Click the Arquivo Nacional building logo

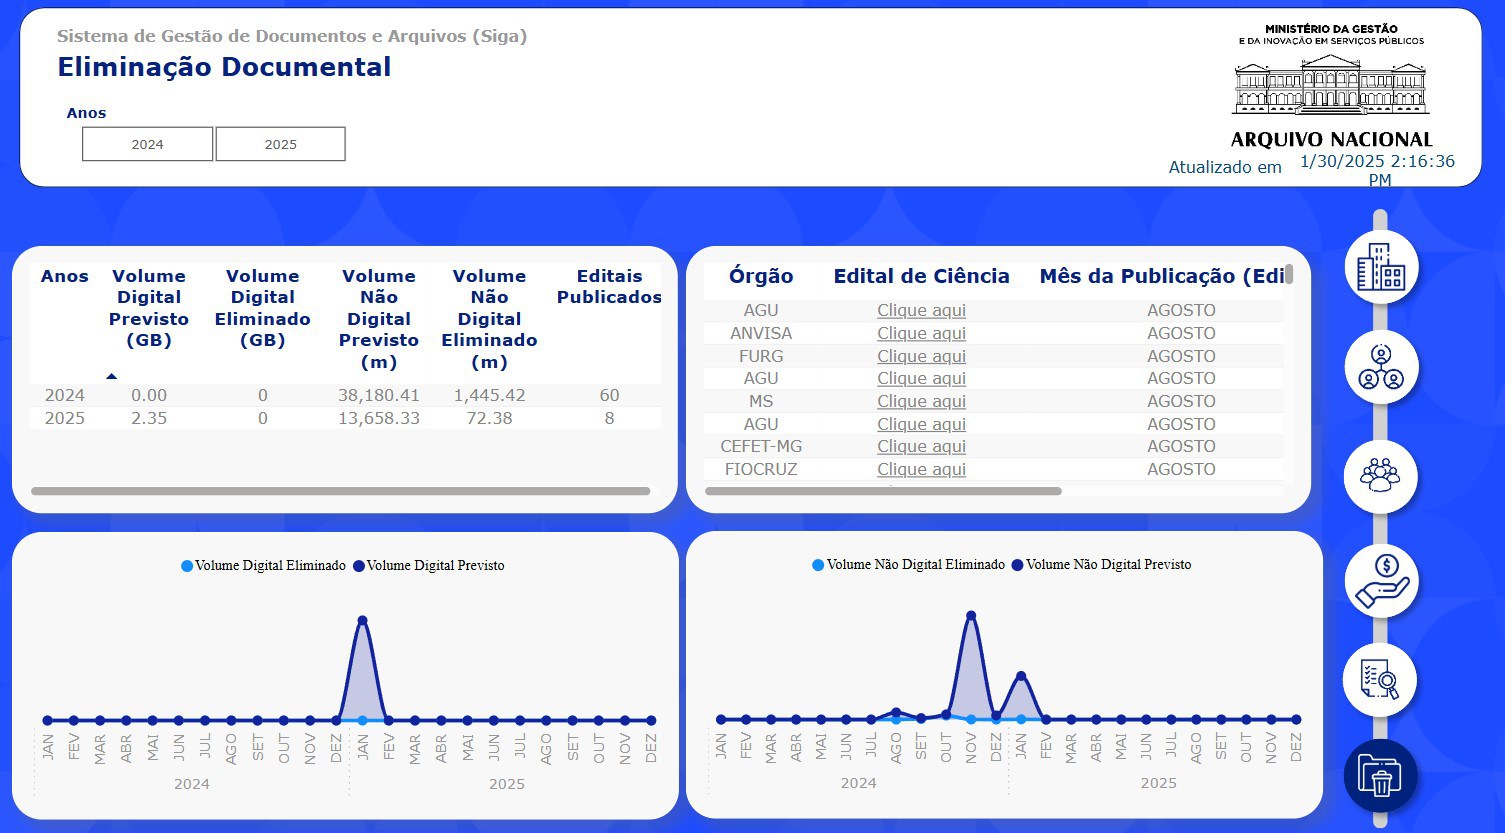tap(1331, 85)
